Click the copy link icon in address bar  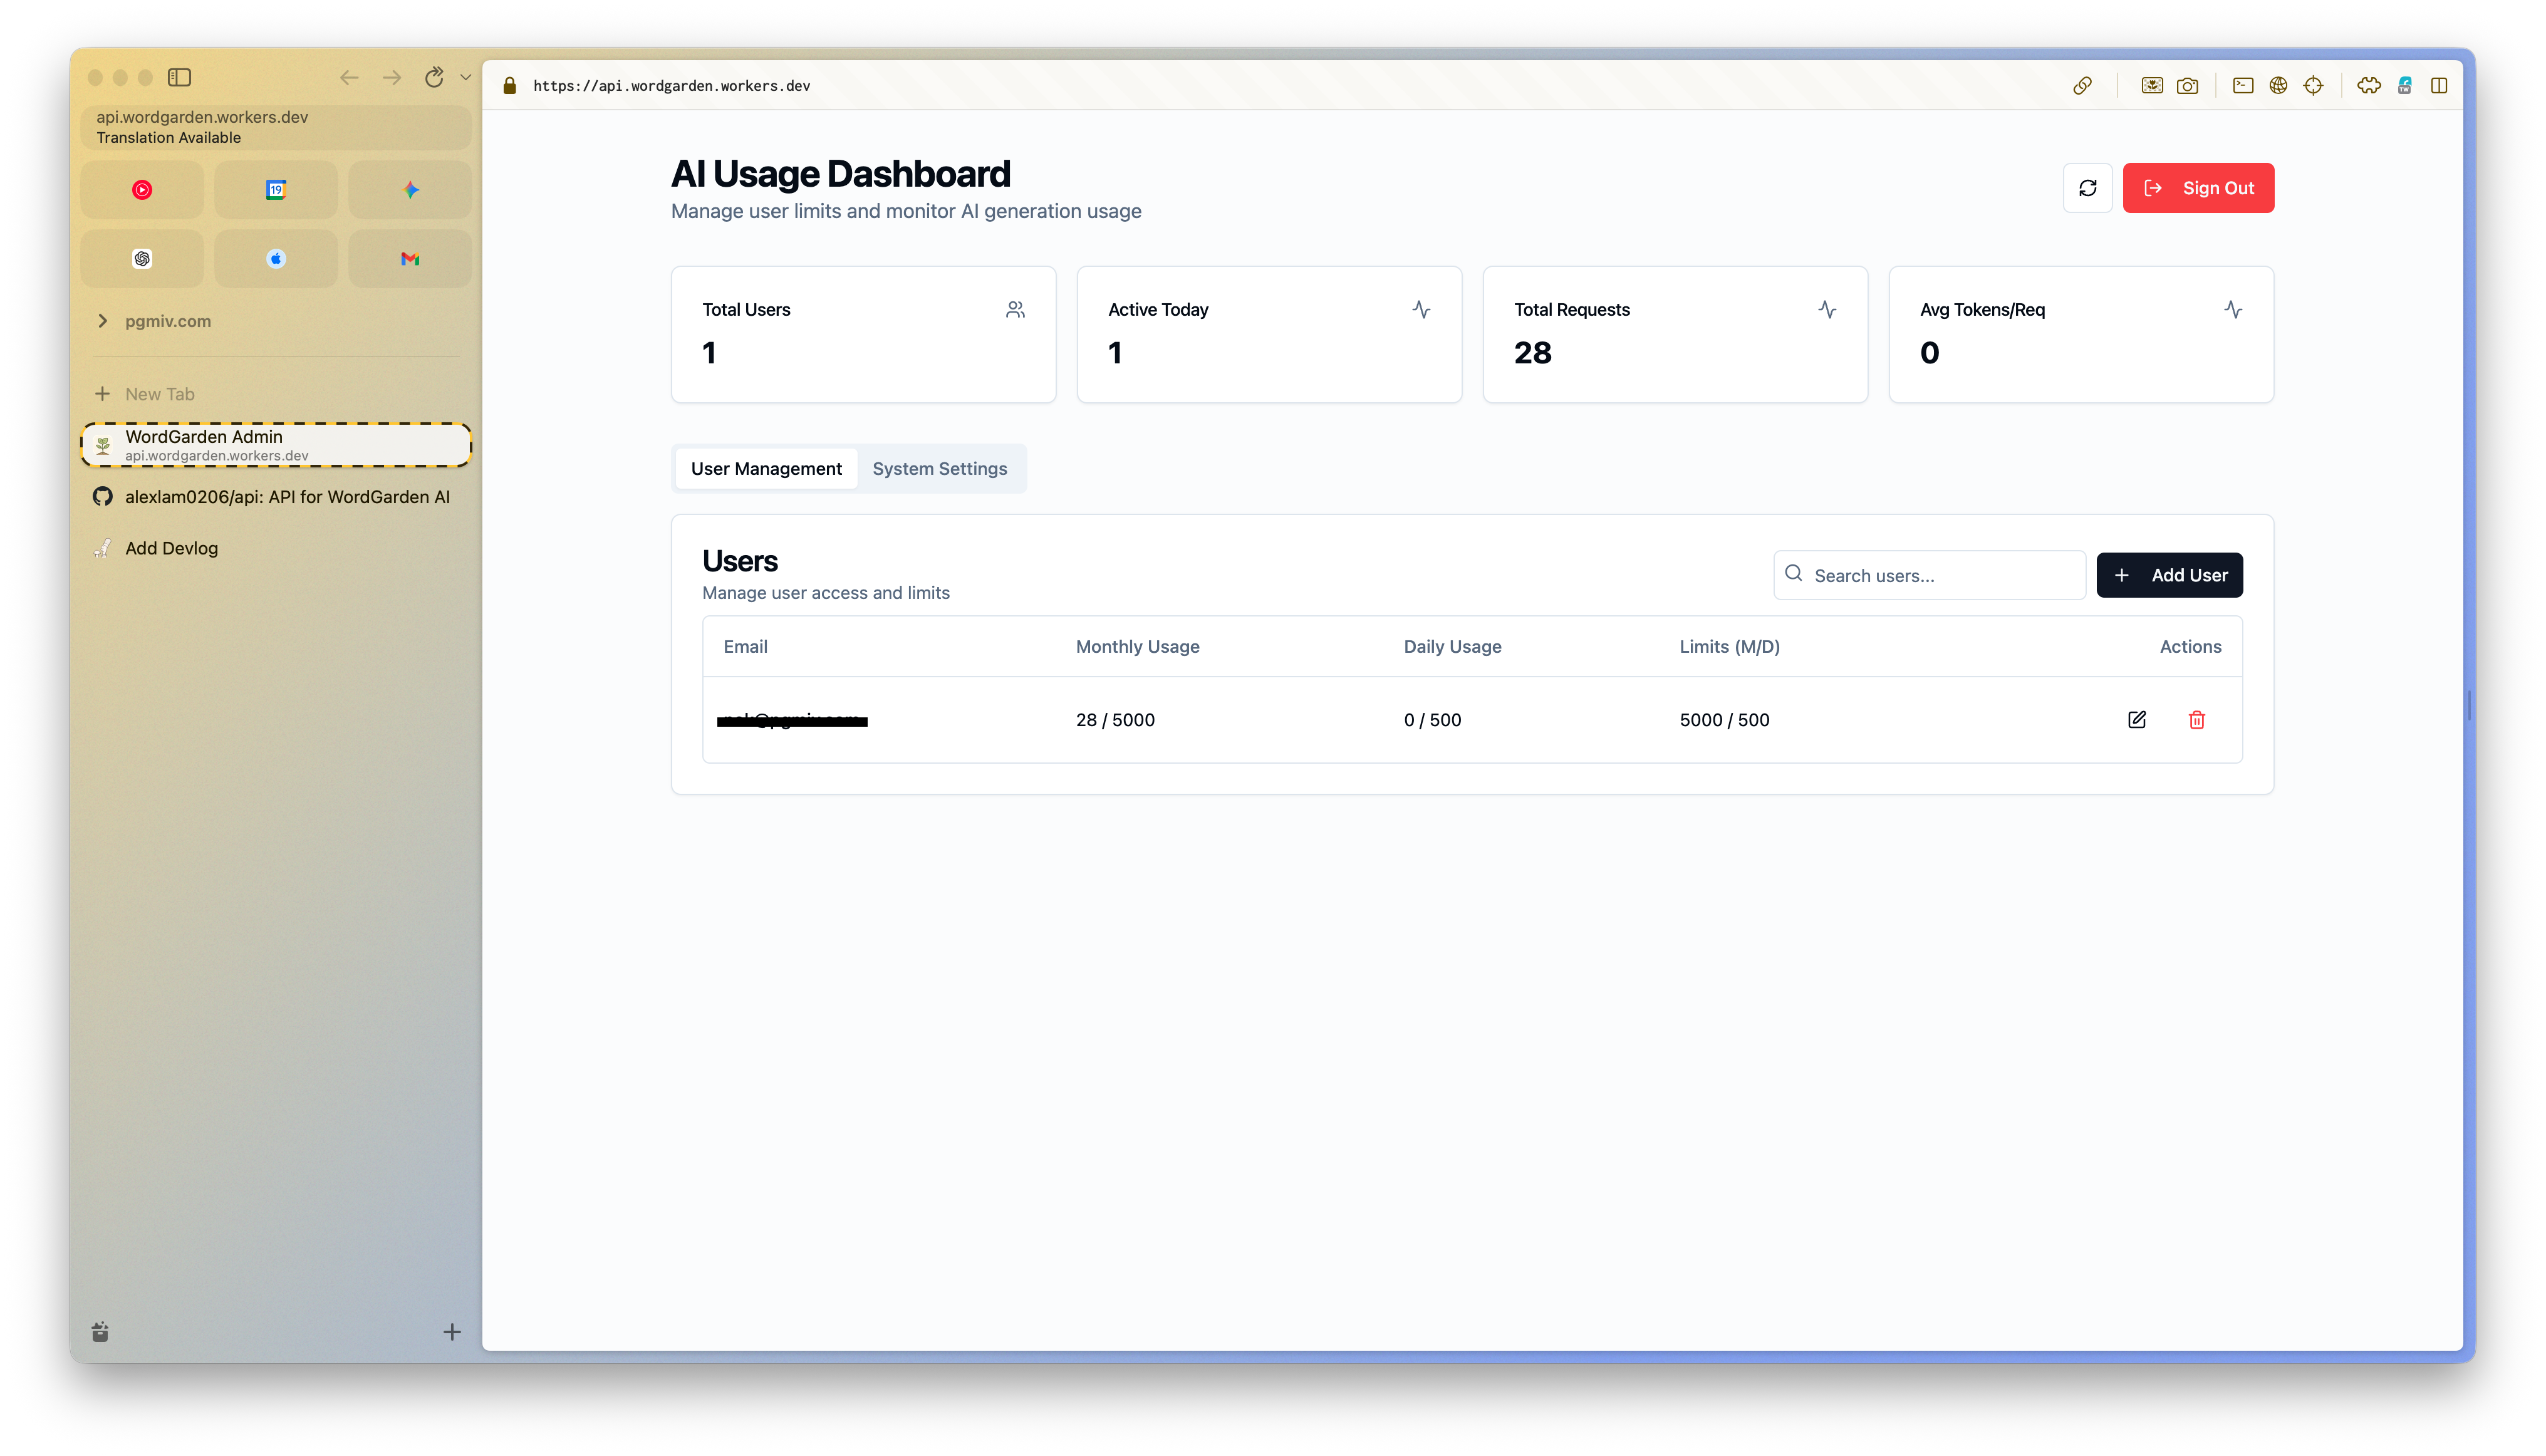[x=2082, y=86]
